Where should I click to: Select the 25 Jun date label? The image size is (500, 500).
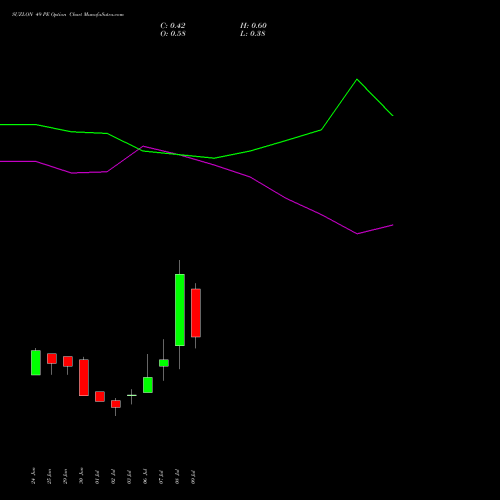(49, 476)
